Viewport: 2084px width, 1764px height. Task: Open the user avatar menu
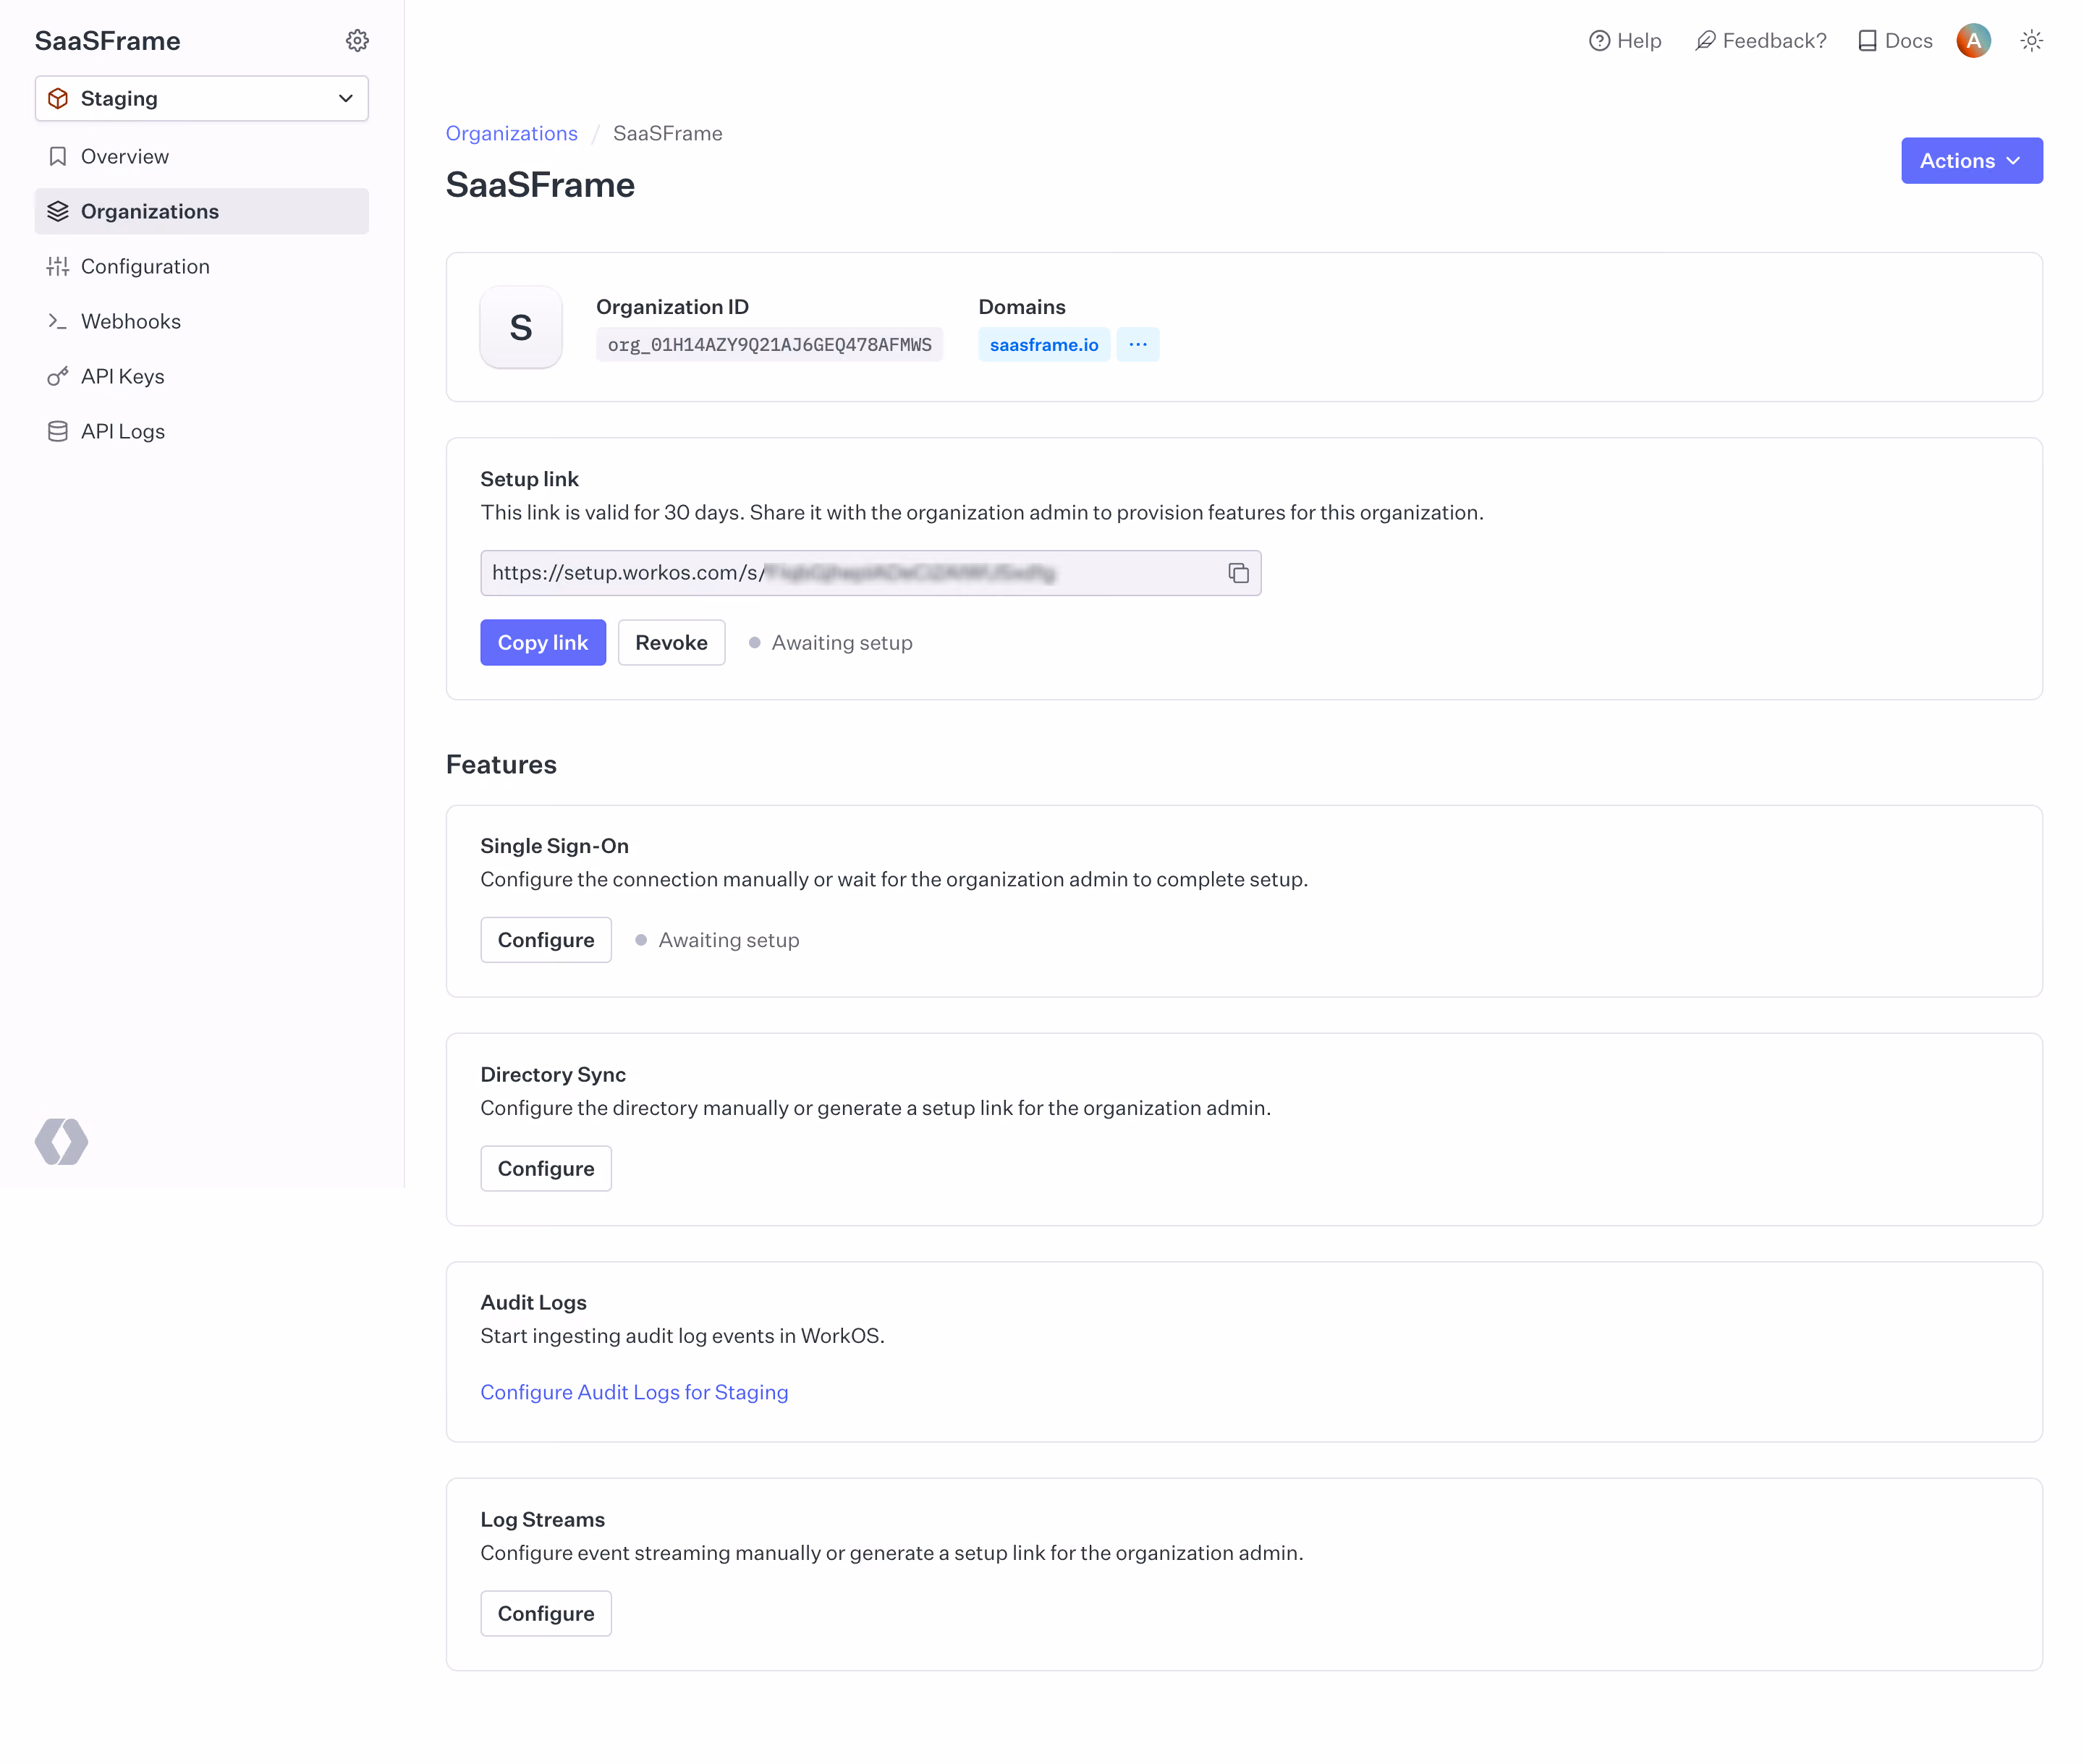1974,41
